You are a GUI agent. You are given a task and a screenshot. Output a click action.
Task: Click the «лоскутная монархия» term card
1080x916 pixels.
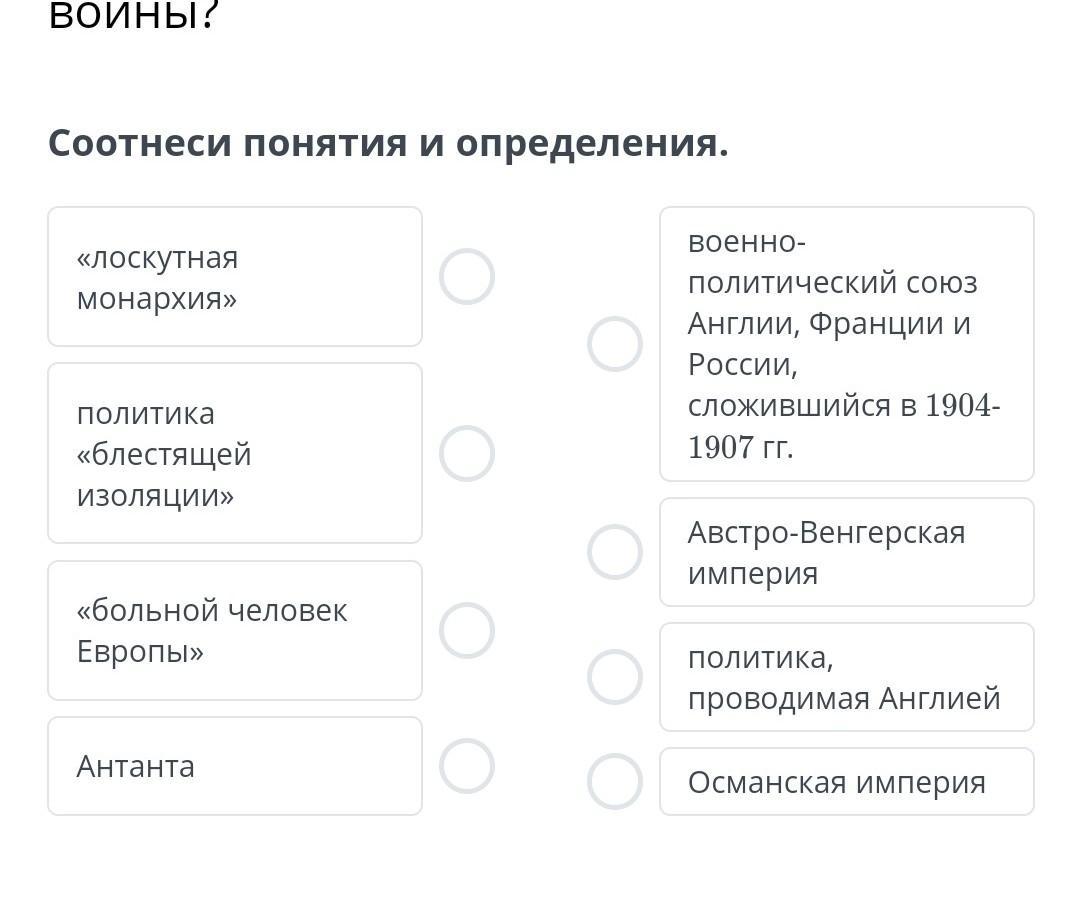(x=235, y=277)
